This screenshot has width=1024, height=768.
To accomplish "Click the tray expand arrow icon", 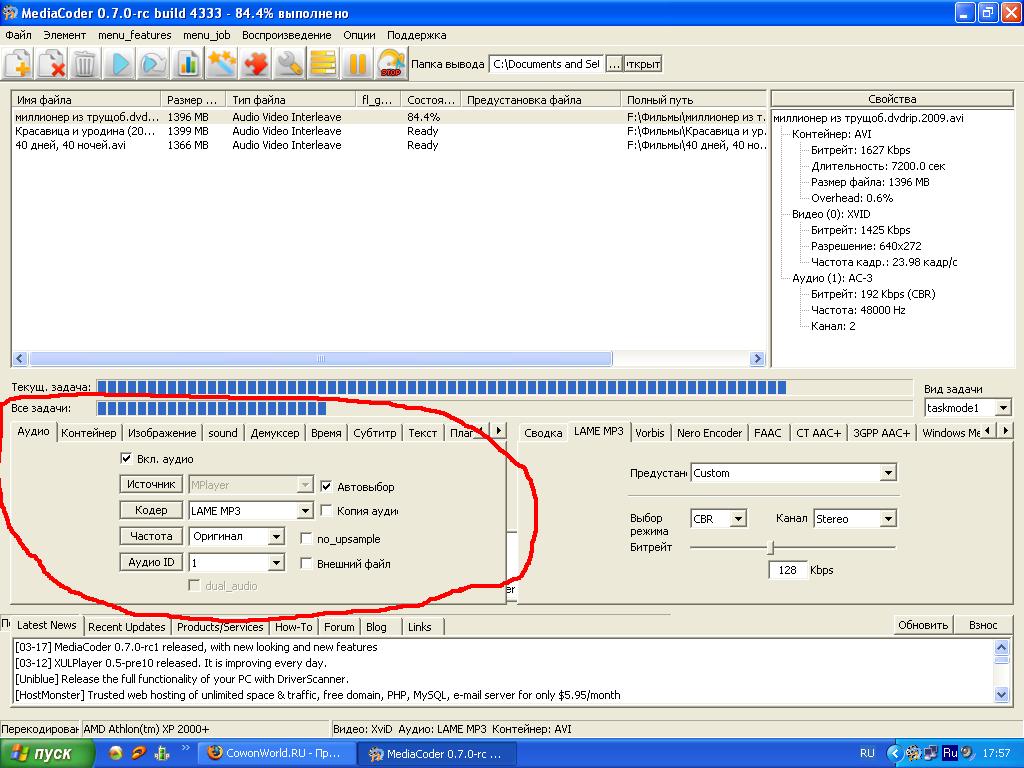I will click(x=895, y=753).
